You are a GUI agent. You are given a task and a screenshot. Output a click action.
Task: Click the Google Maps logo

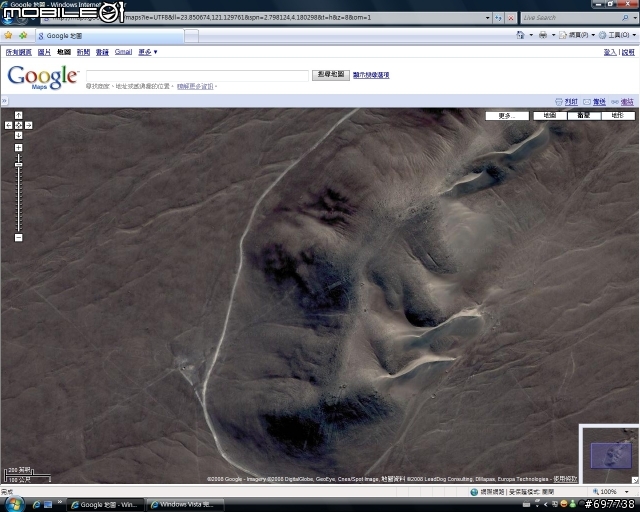tap(42, 77)
